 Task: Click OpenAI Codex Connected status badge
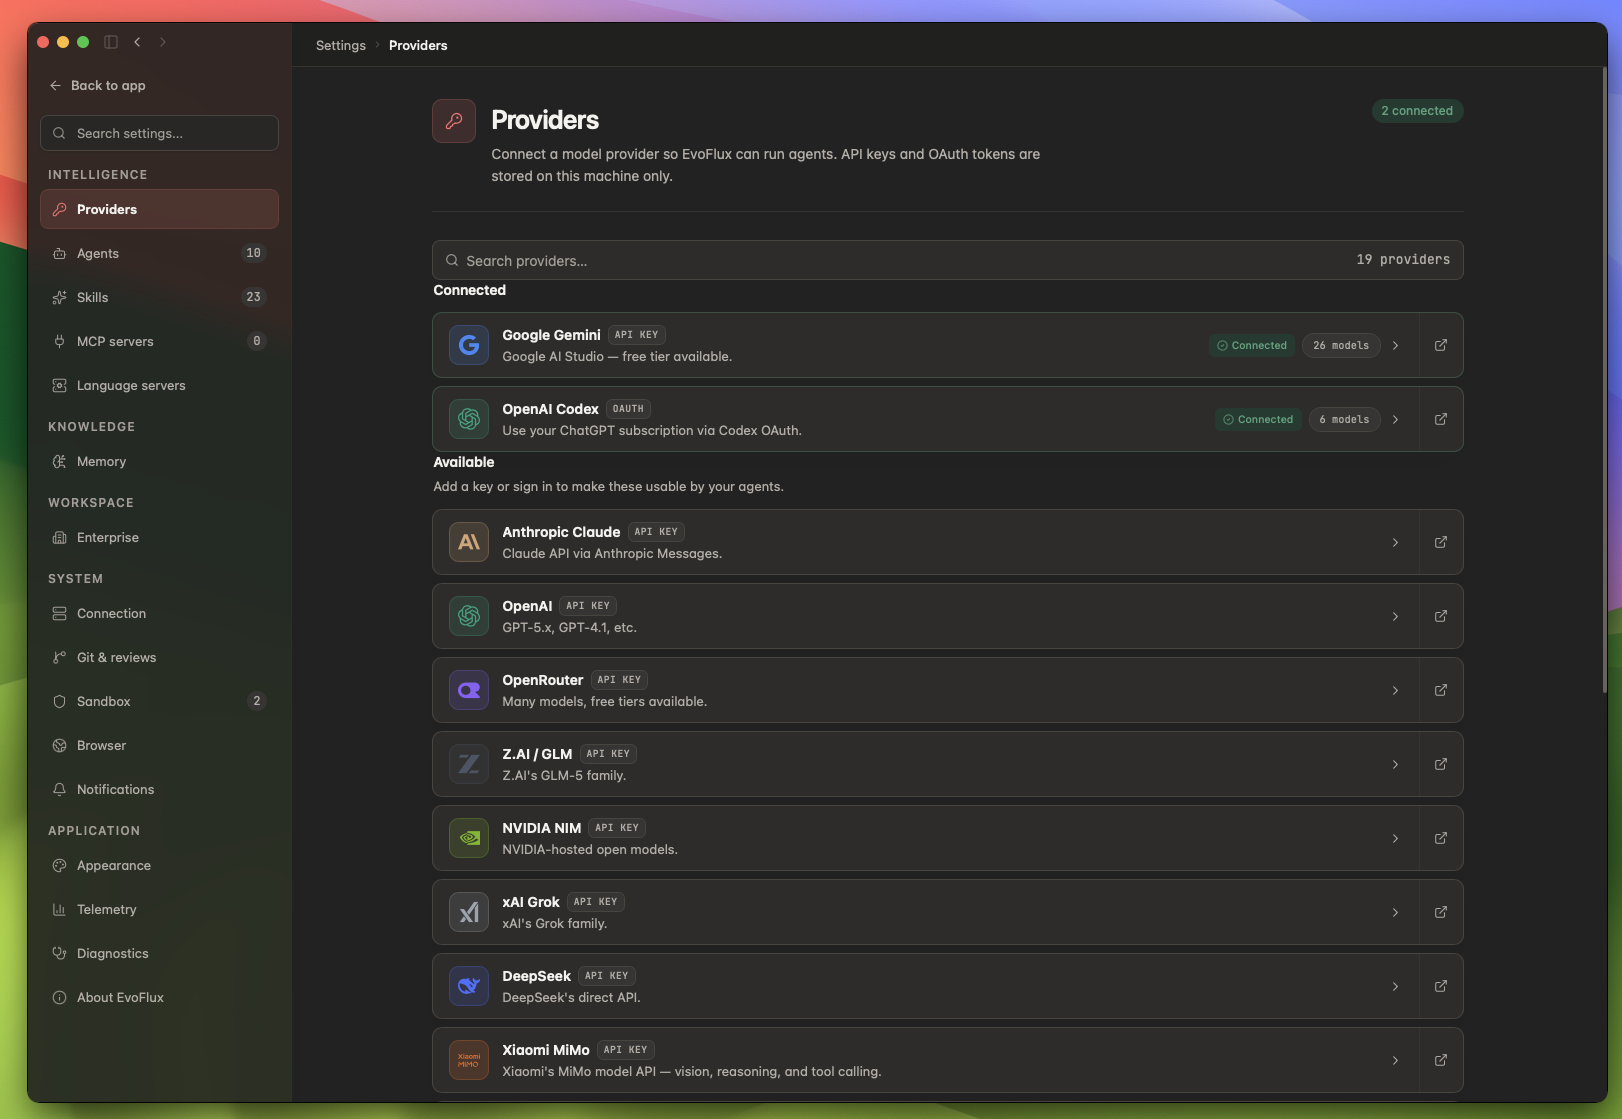(1258, 419)
